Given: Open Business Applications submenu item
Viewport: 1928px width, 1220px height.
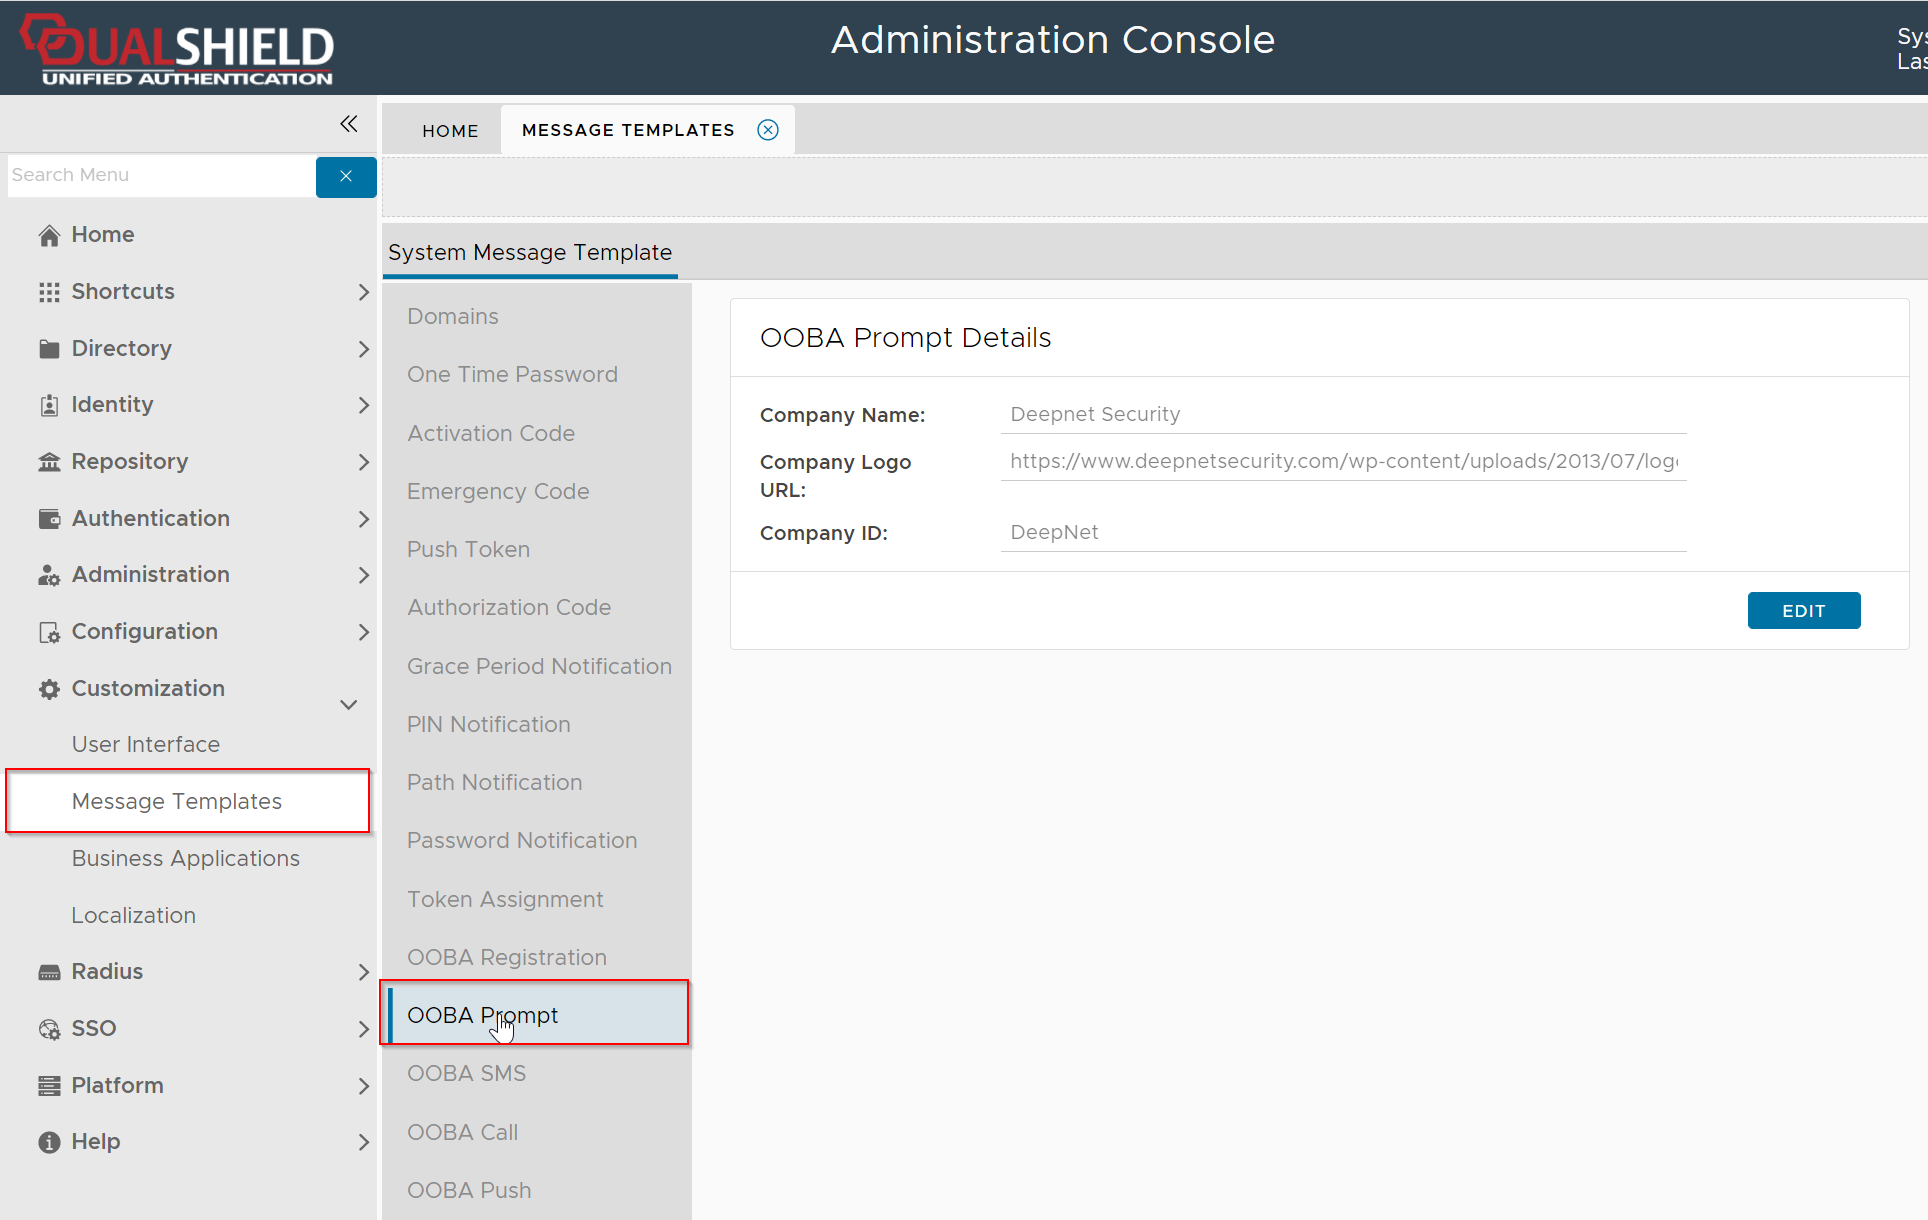Looking at the screenshot, I should click(x=185, y=859).
